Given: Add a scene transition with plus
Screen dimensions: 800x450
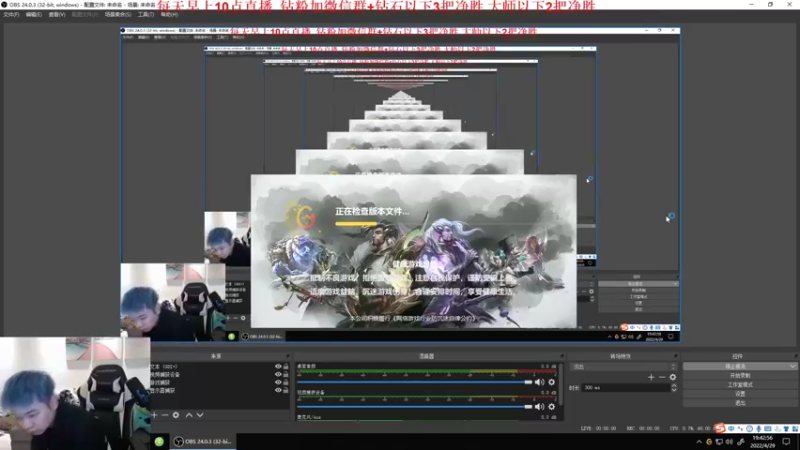Looking at the screenshot, I should [x=651, y=377].
